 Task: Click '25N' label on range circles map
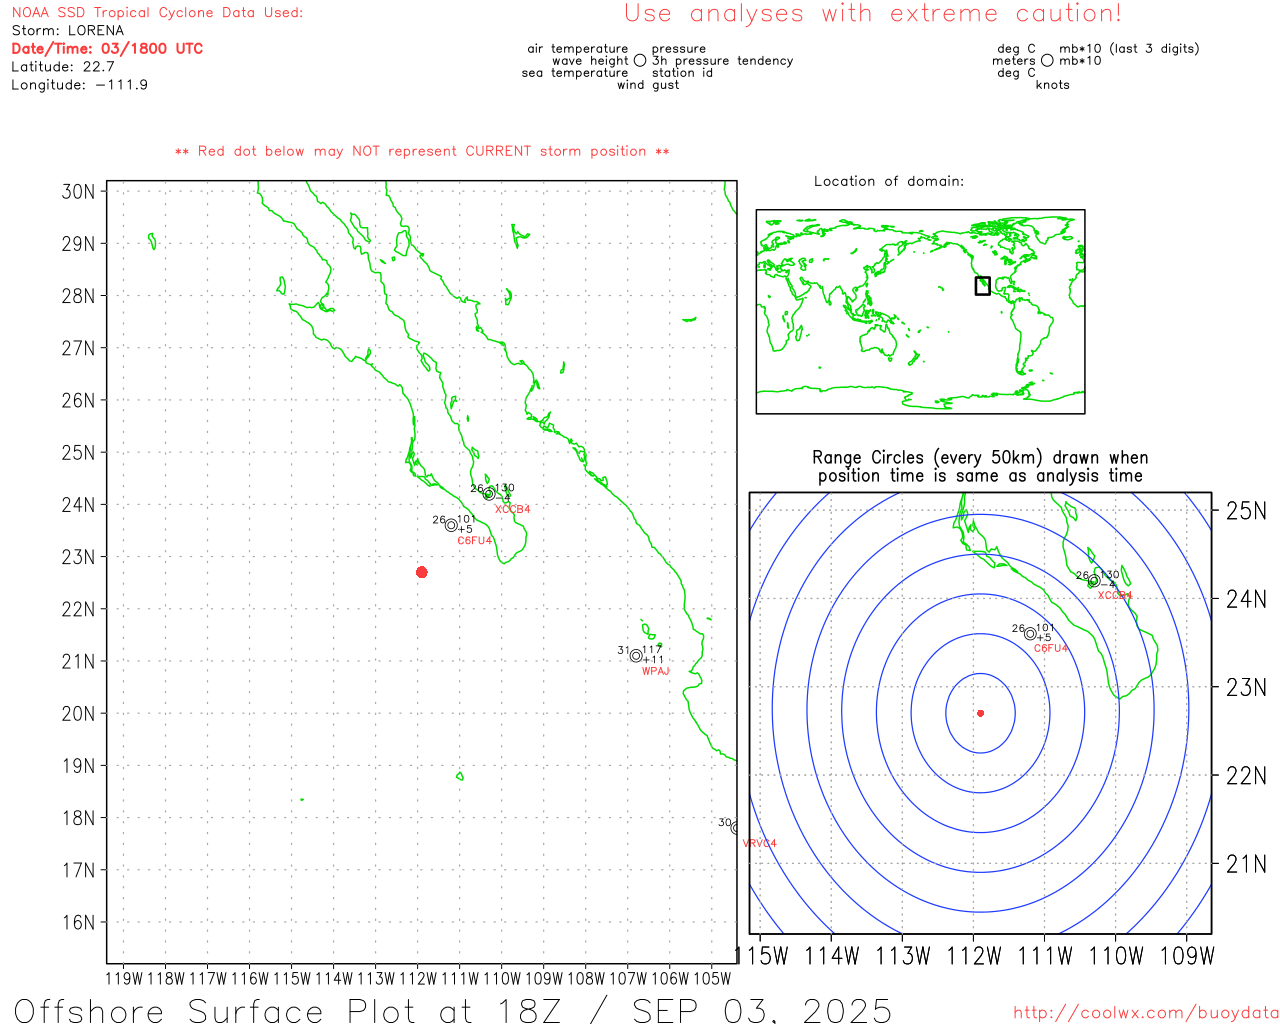click(1246, 511)
